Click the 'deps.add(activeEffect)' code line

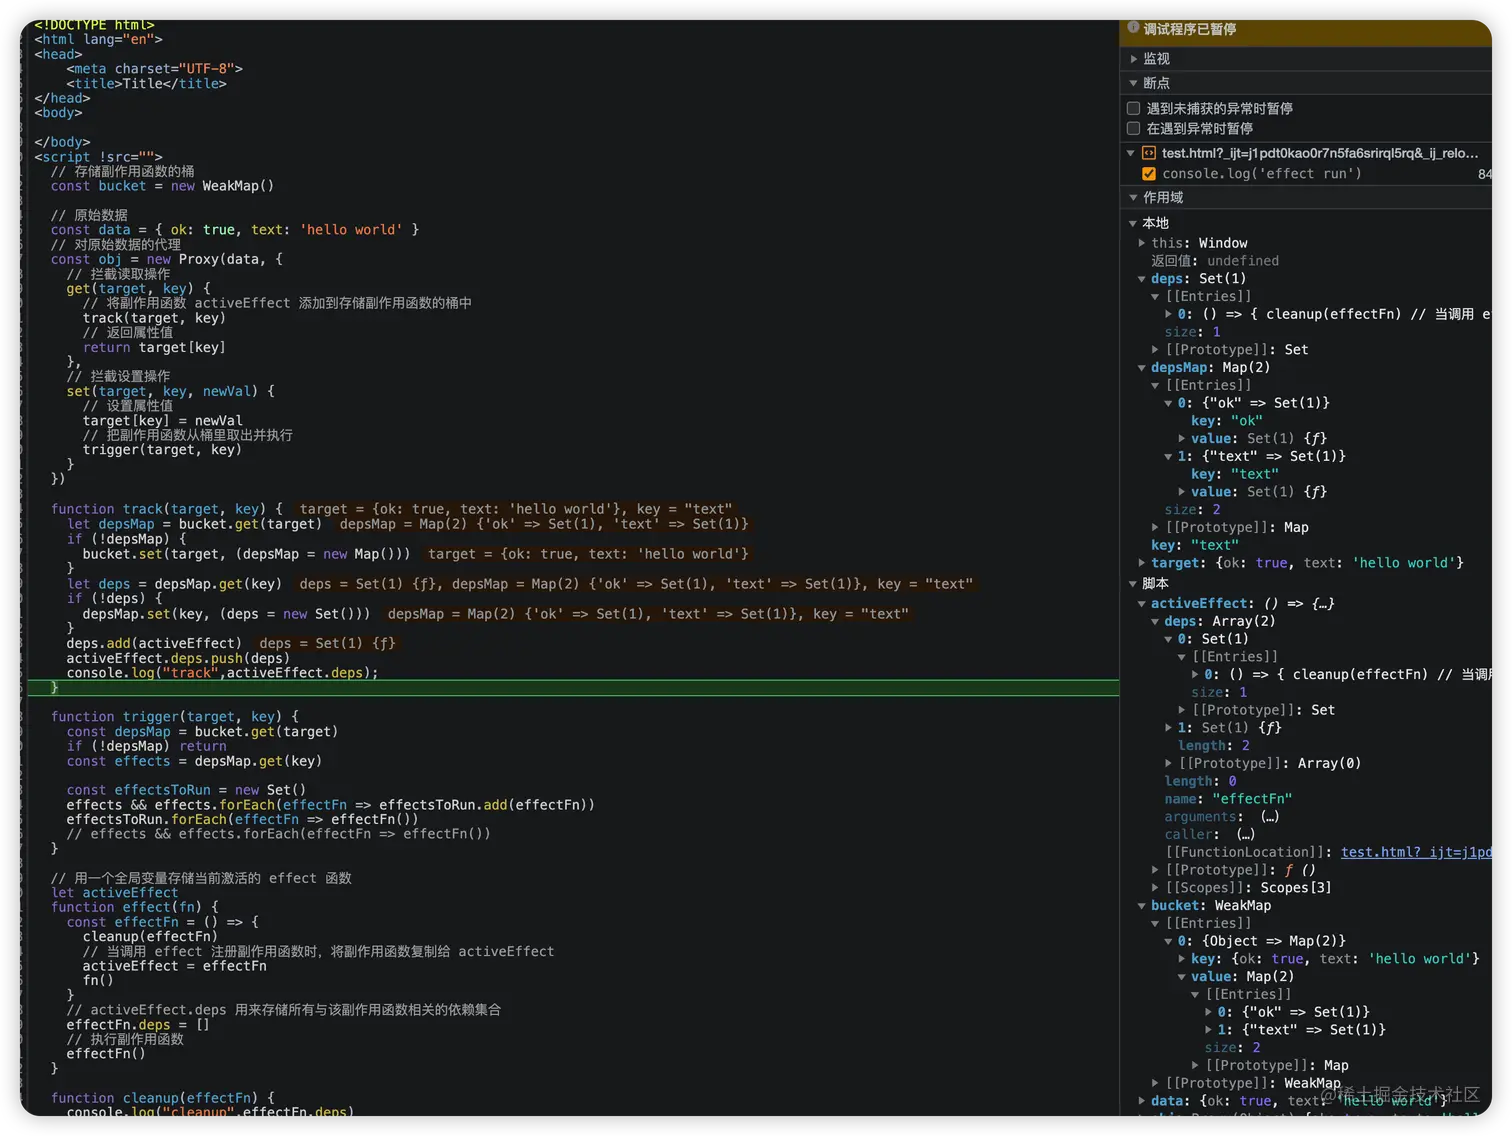154,643
